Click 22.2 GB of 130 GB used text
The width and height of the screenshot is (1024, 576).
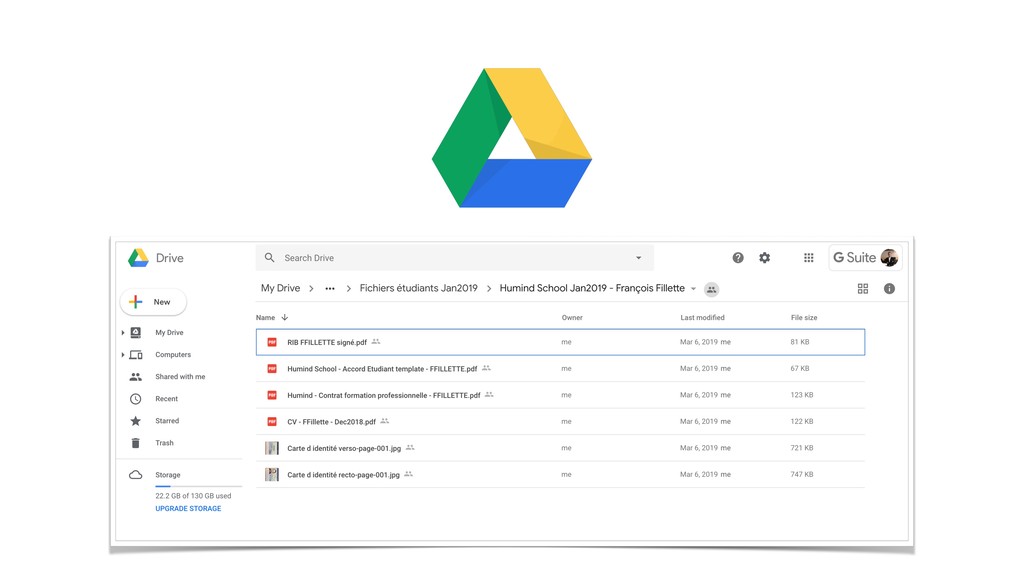193,496
